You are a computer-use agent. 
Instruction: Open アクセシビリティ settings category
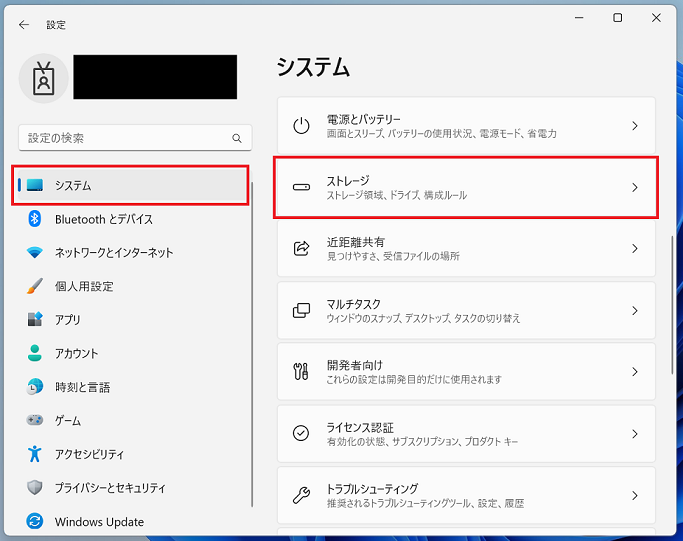(130, 454)
